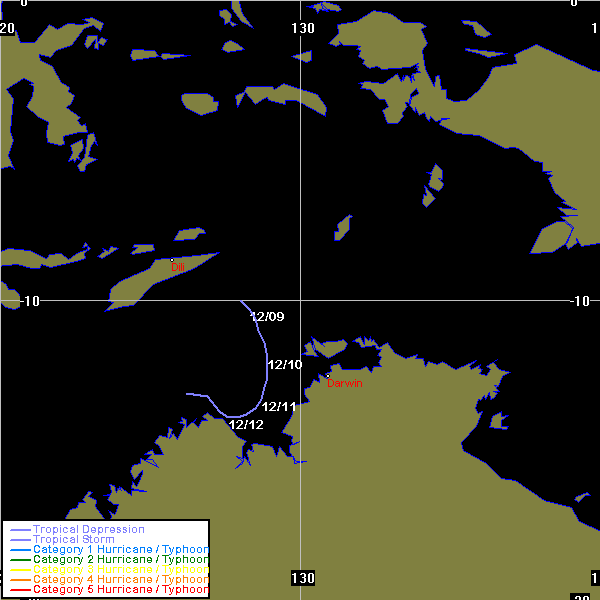Click the Dili city marker

(172, 260)
